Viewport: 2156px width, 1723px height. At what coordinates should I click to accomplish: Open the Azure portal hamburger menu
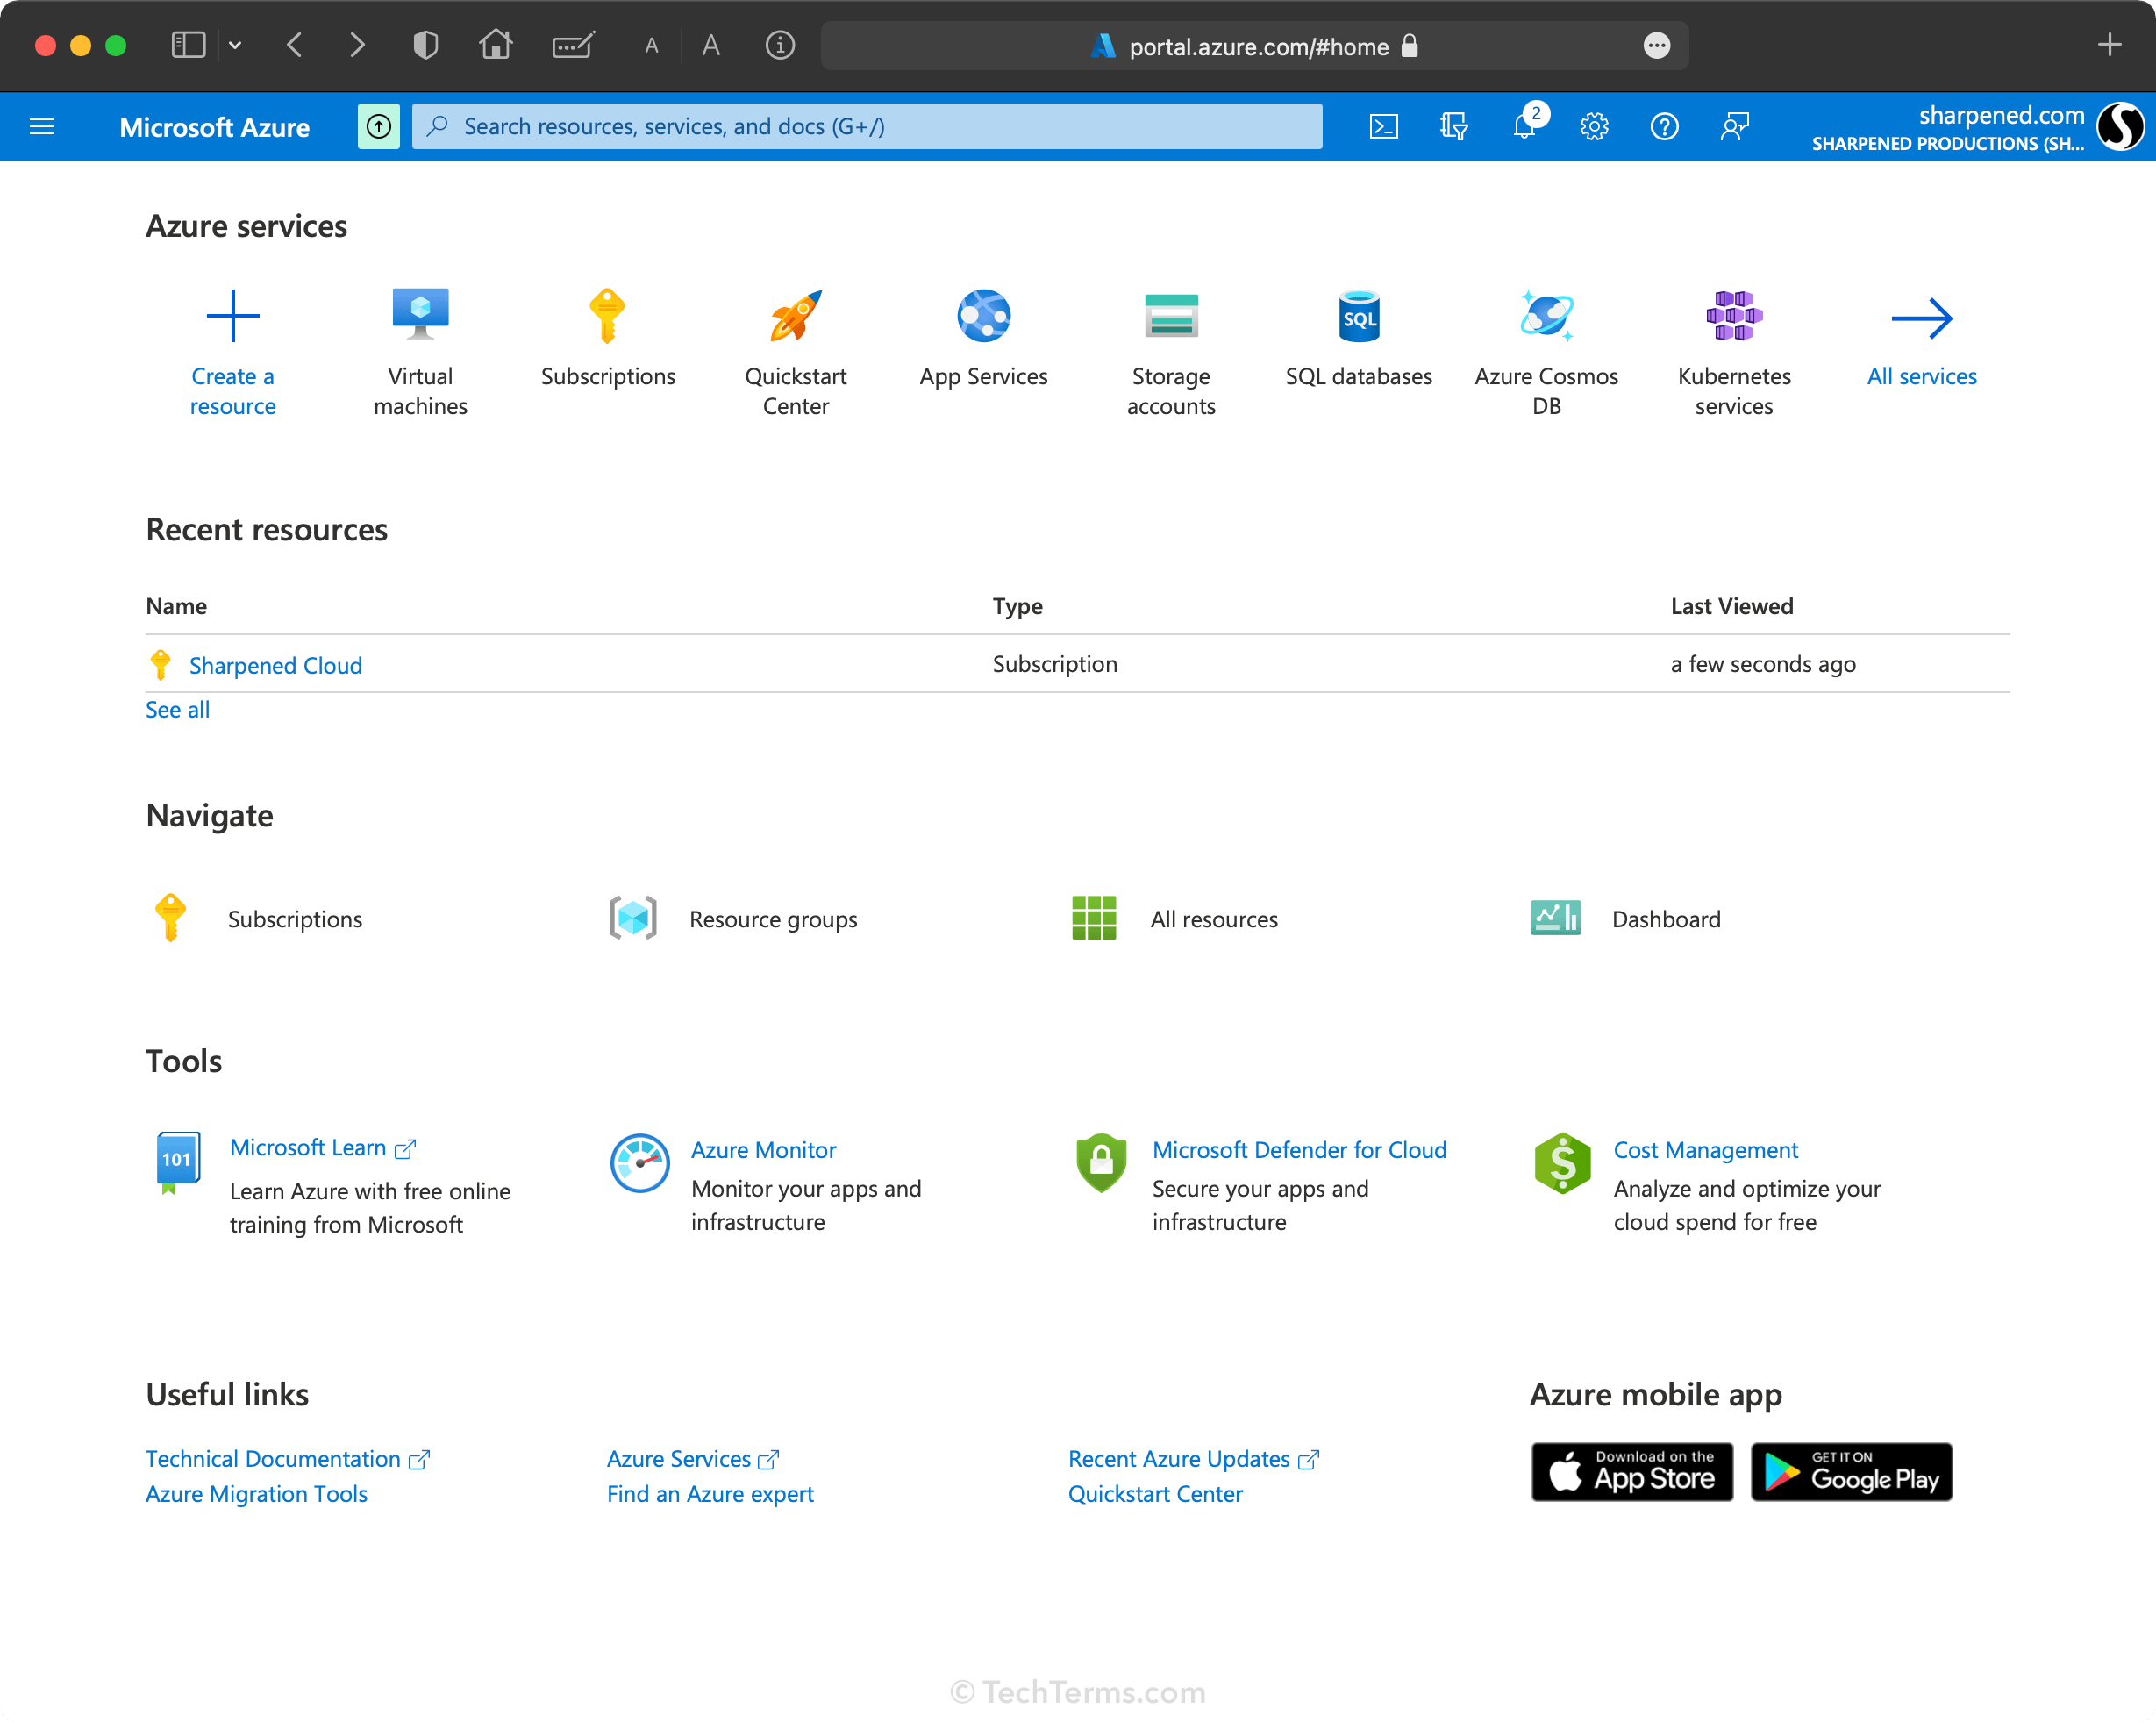coord(42,127)
